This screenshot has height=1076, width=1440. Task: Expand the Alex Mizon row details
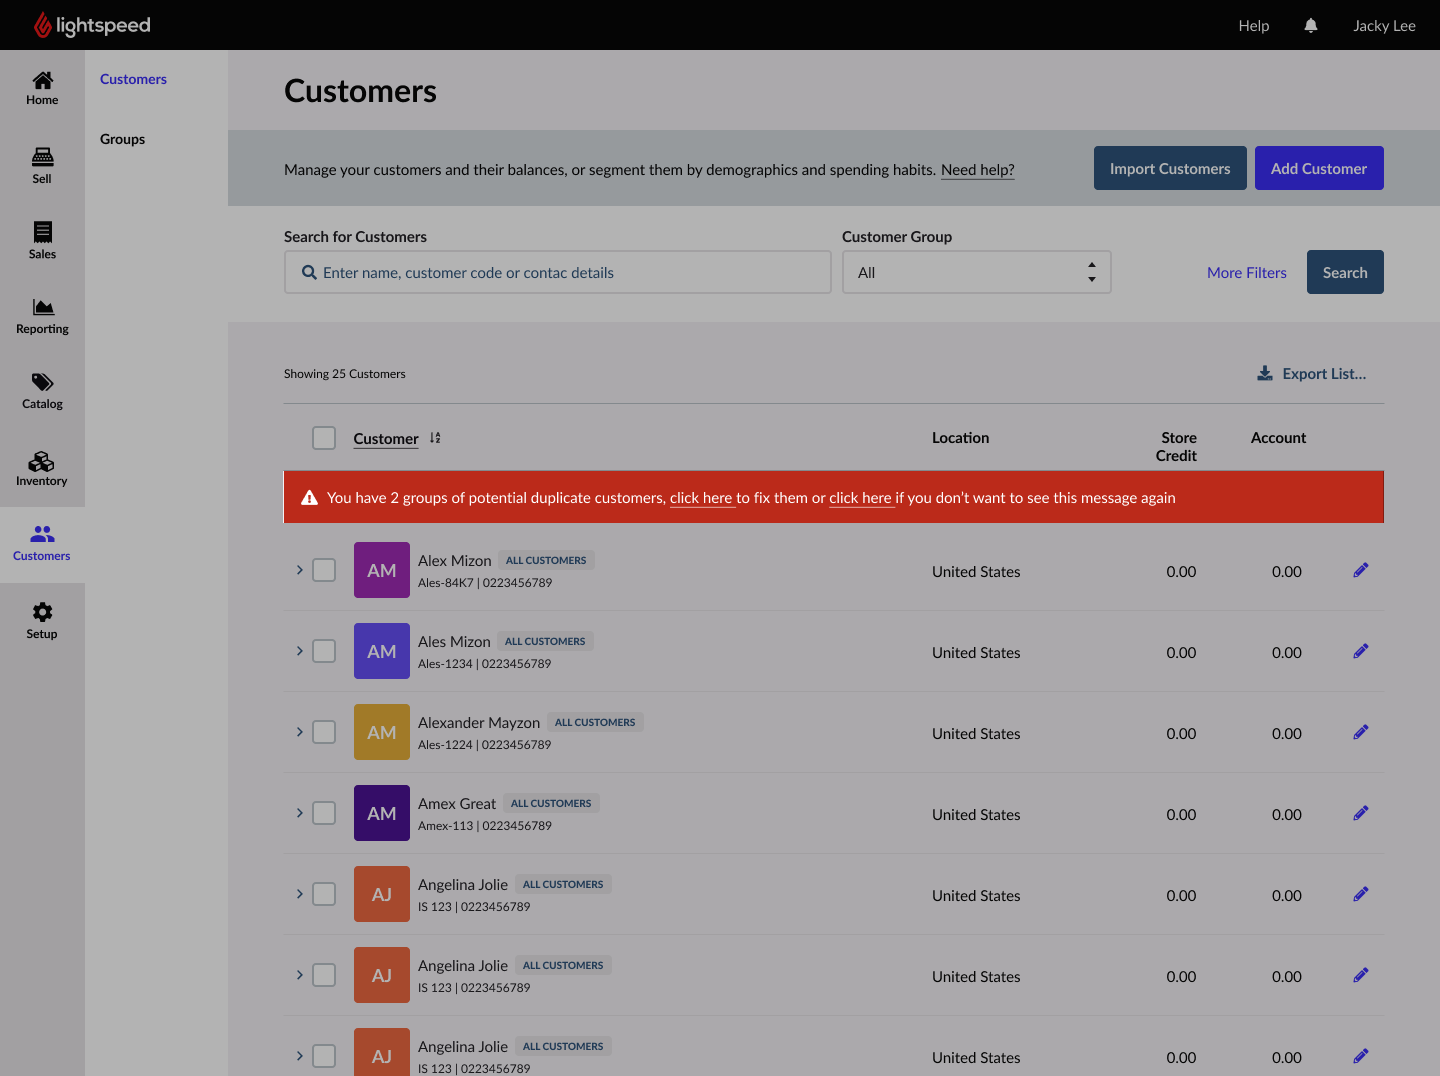[299, 570]
